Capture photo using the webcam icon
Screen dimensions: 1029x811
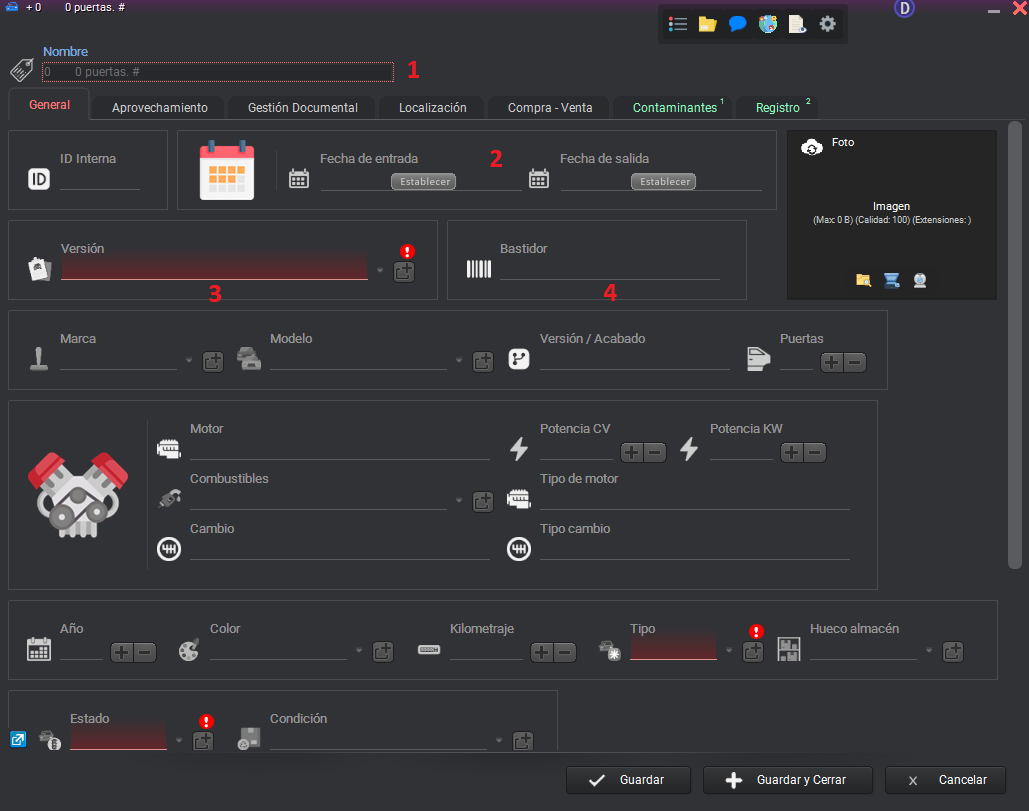pos(919,280)
